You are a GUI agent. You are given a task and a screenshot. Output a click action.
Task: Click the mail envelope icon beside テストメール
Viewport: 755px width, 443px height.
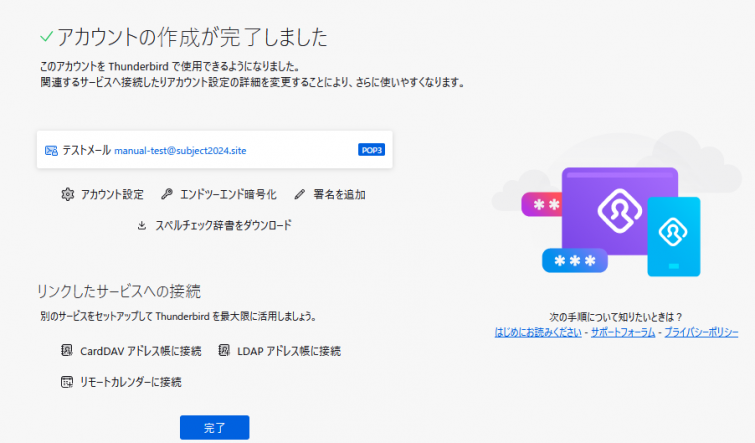click(x=51, y=151)
